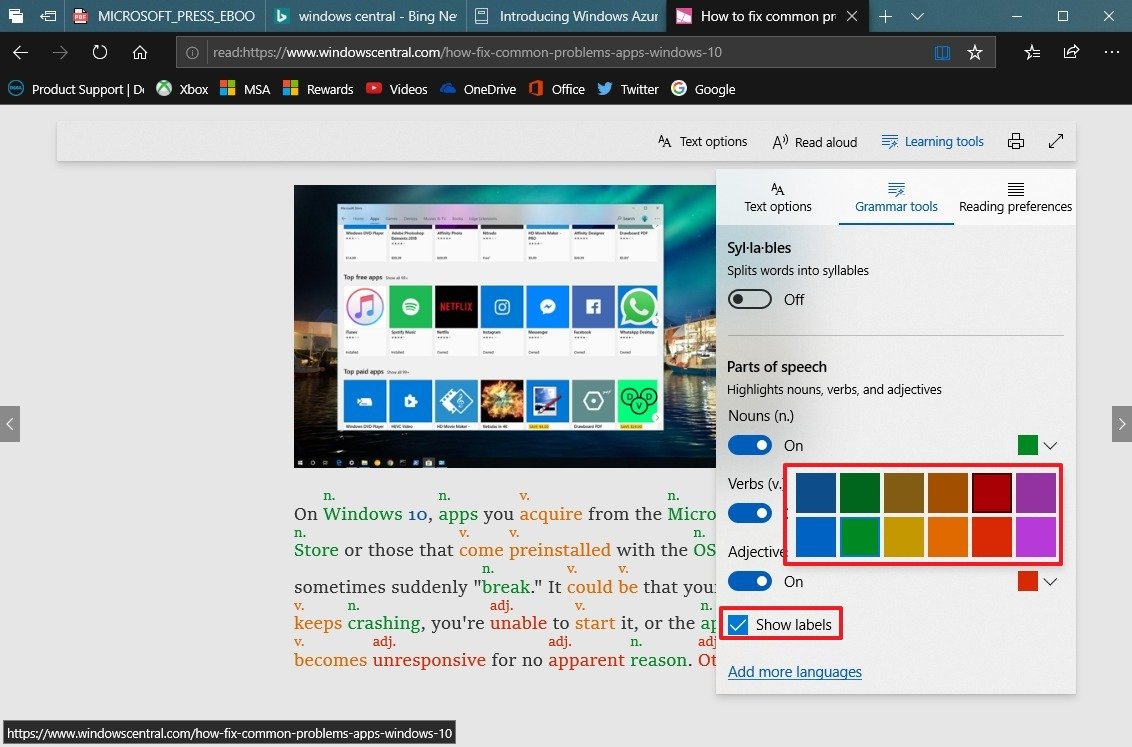
Task: Open Google favorites bar shortcut
Action: tap(703, 89)
